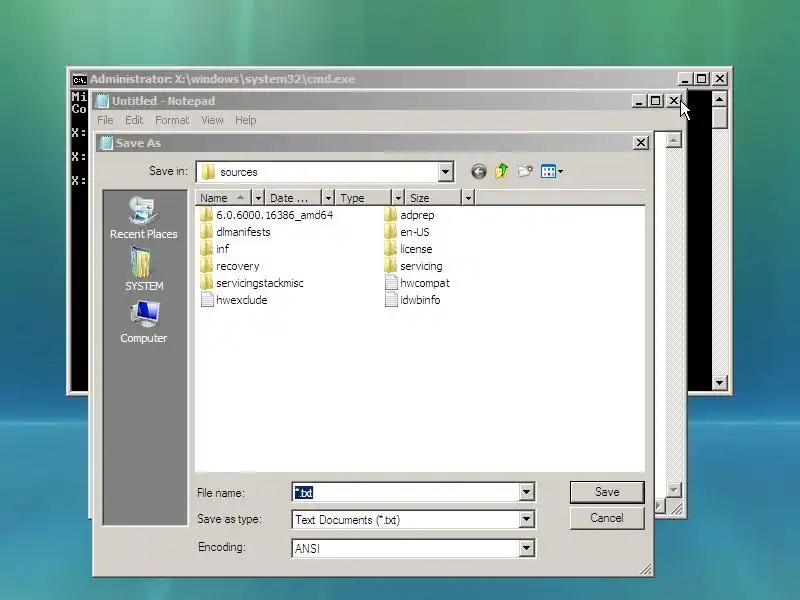Minimize the Notepad window

(x=638, y=101)
